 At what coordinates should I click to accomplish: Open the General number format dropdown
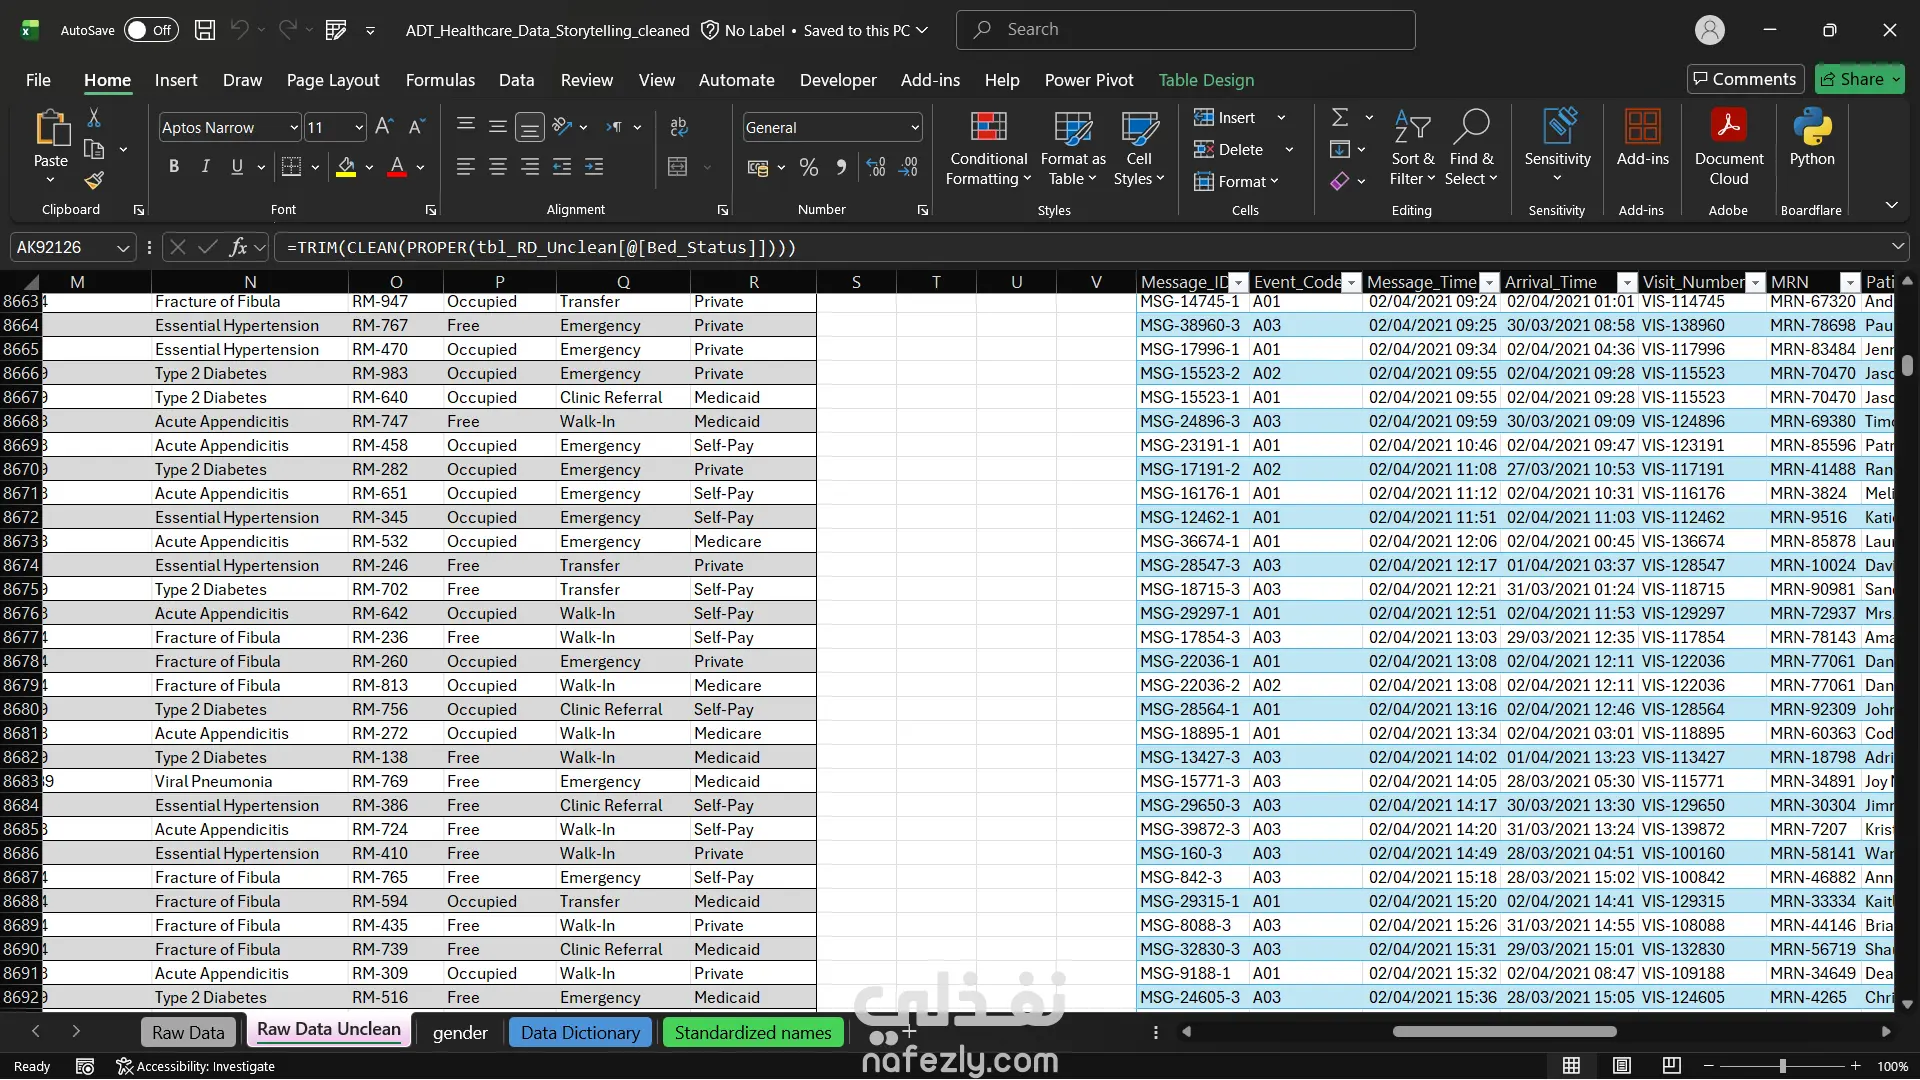(914, 127)
